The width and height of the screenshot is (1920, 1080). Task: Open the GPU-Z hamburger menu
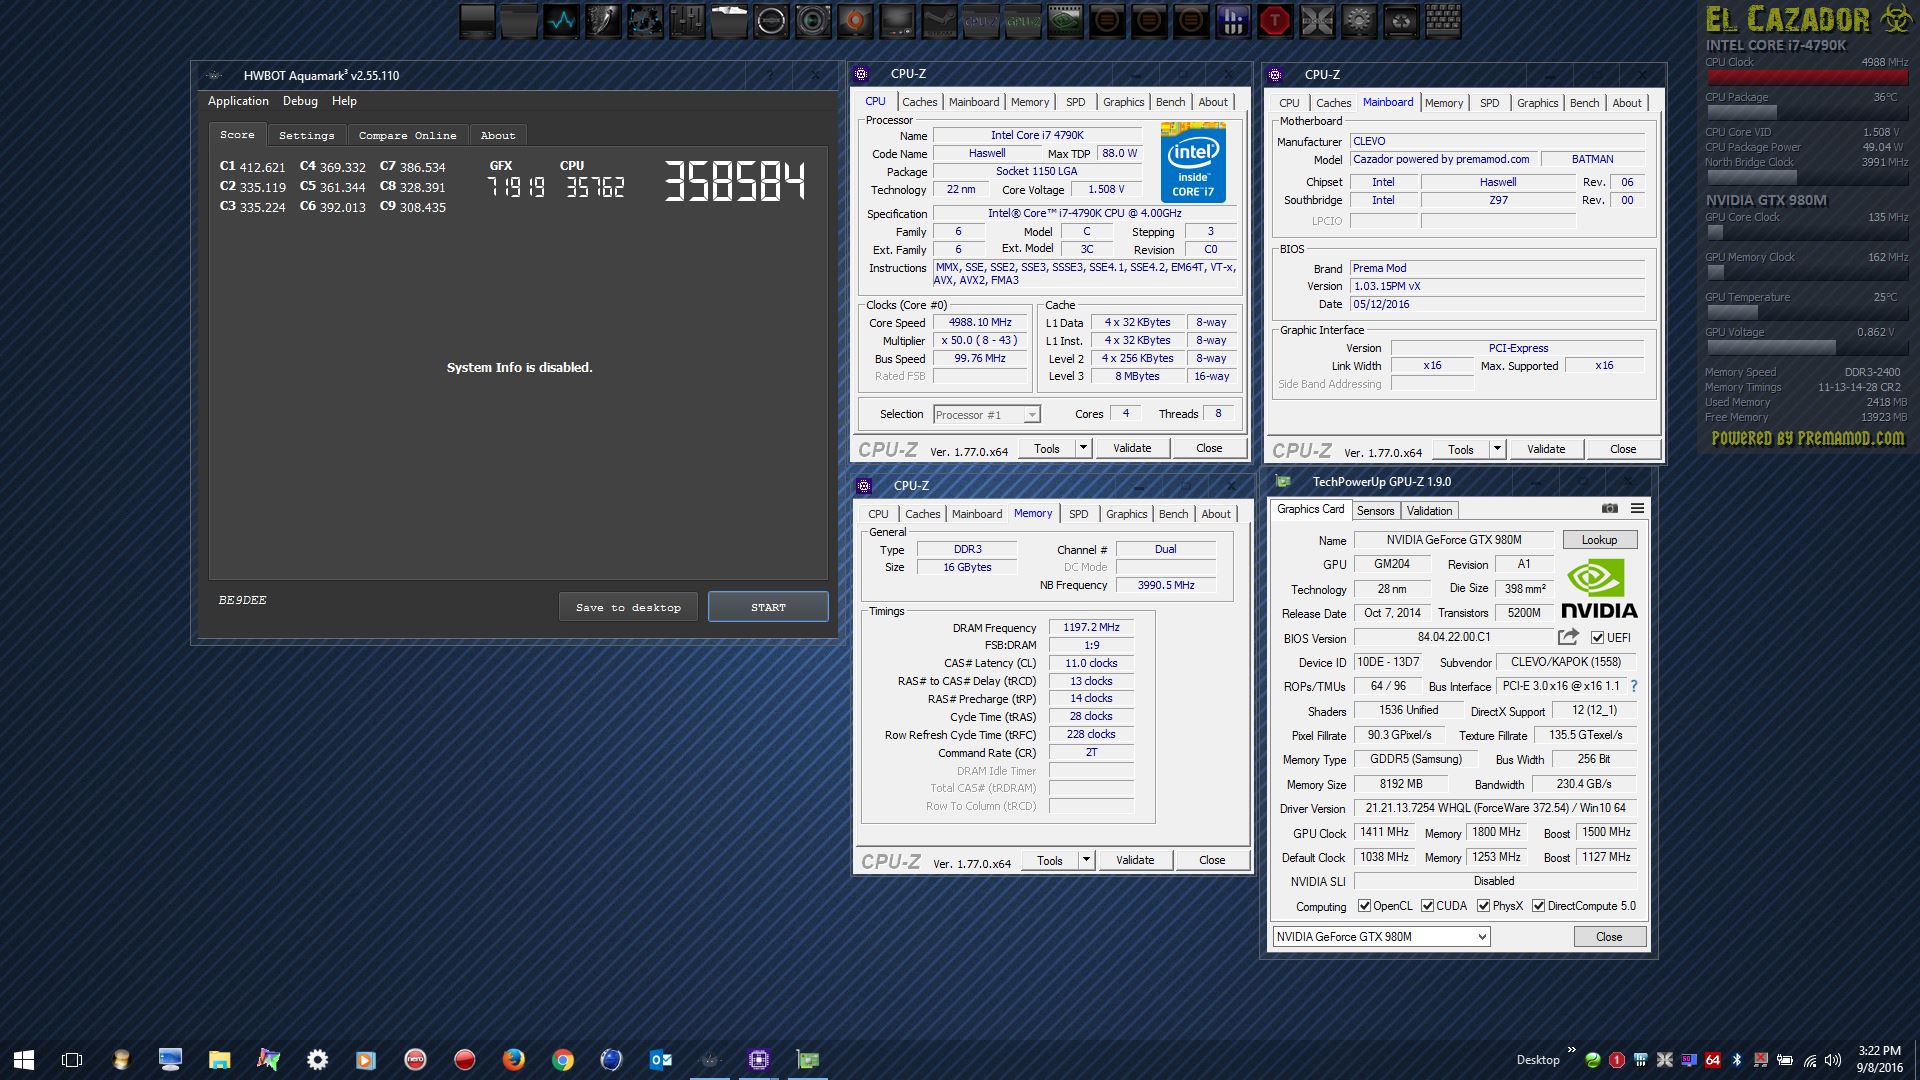tap(1637, 509)
